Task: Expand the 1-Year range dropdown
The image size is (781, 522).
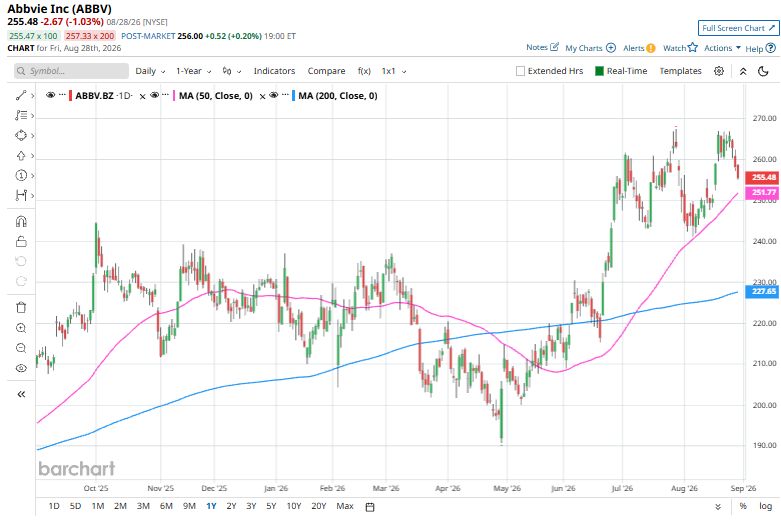Action: (193, 71)
